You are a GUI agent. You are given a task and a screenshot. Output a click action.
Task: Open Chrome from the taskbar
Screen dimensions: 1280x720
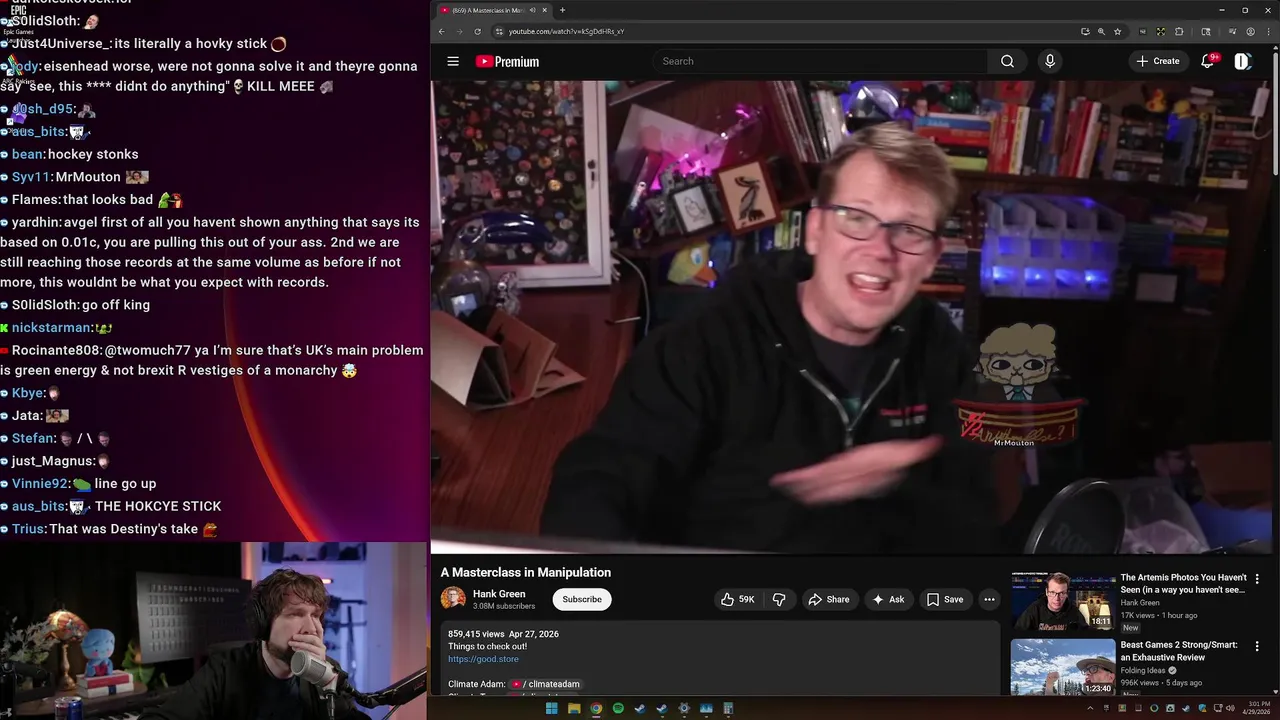click(596, 709)
